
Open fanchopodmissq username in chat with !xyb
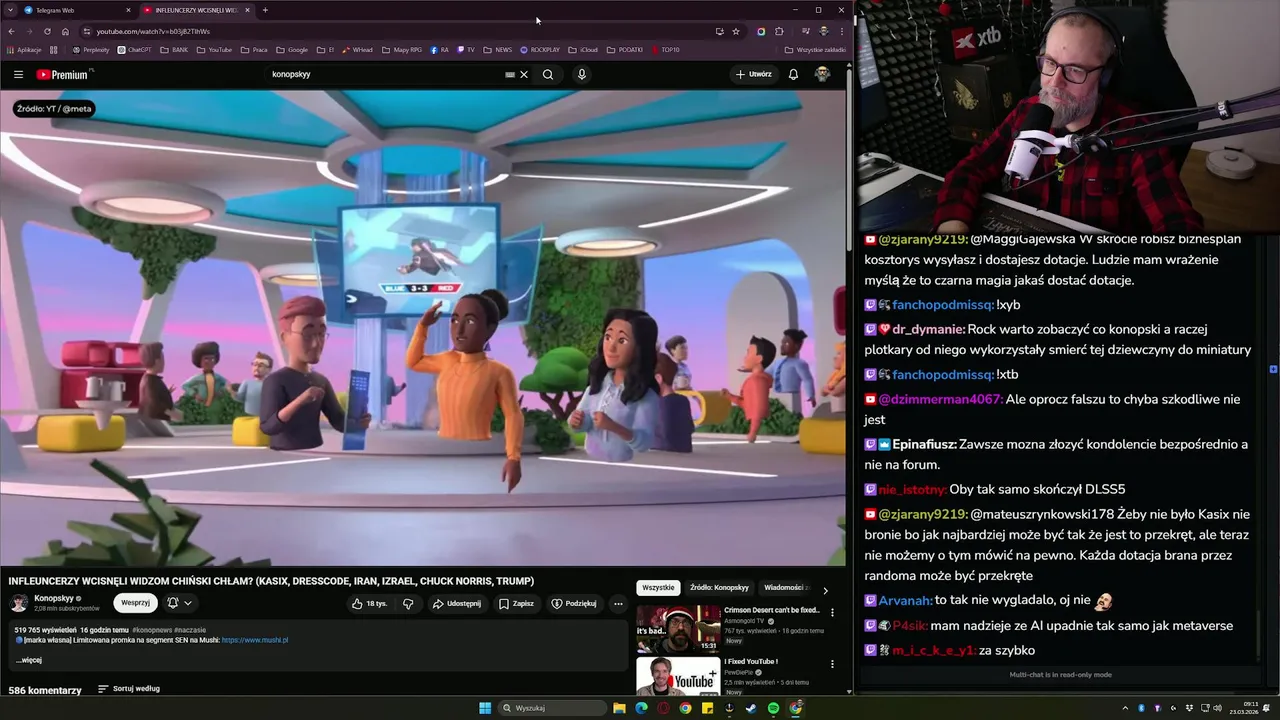(x=943, y=305)
